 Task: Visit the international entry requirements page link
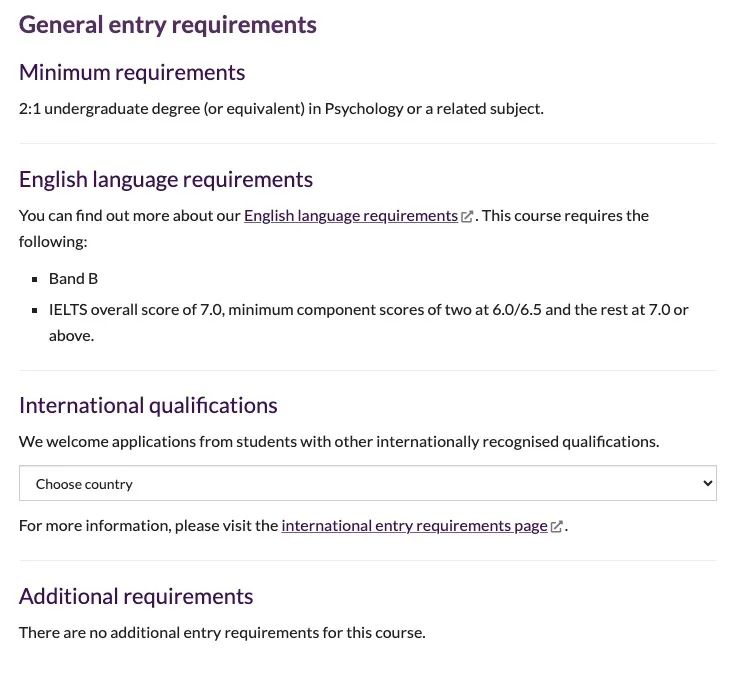point(414,526)
